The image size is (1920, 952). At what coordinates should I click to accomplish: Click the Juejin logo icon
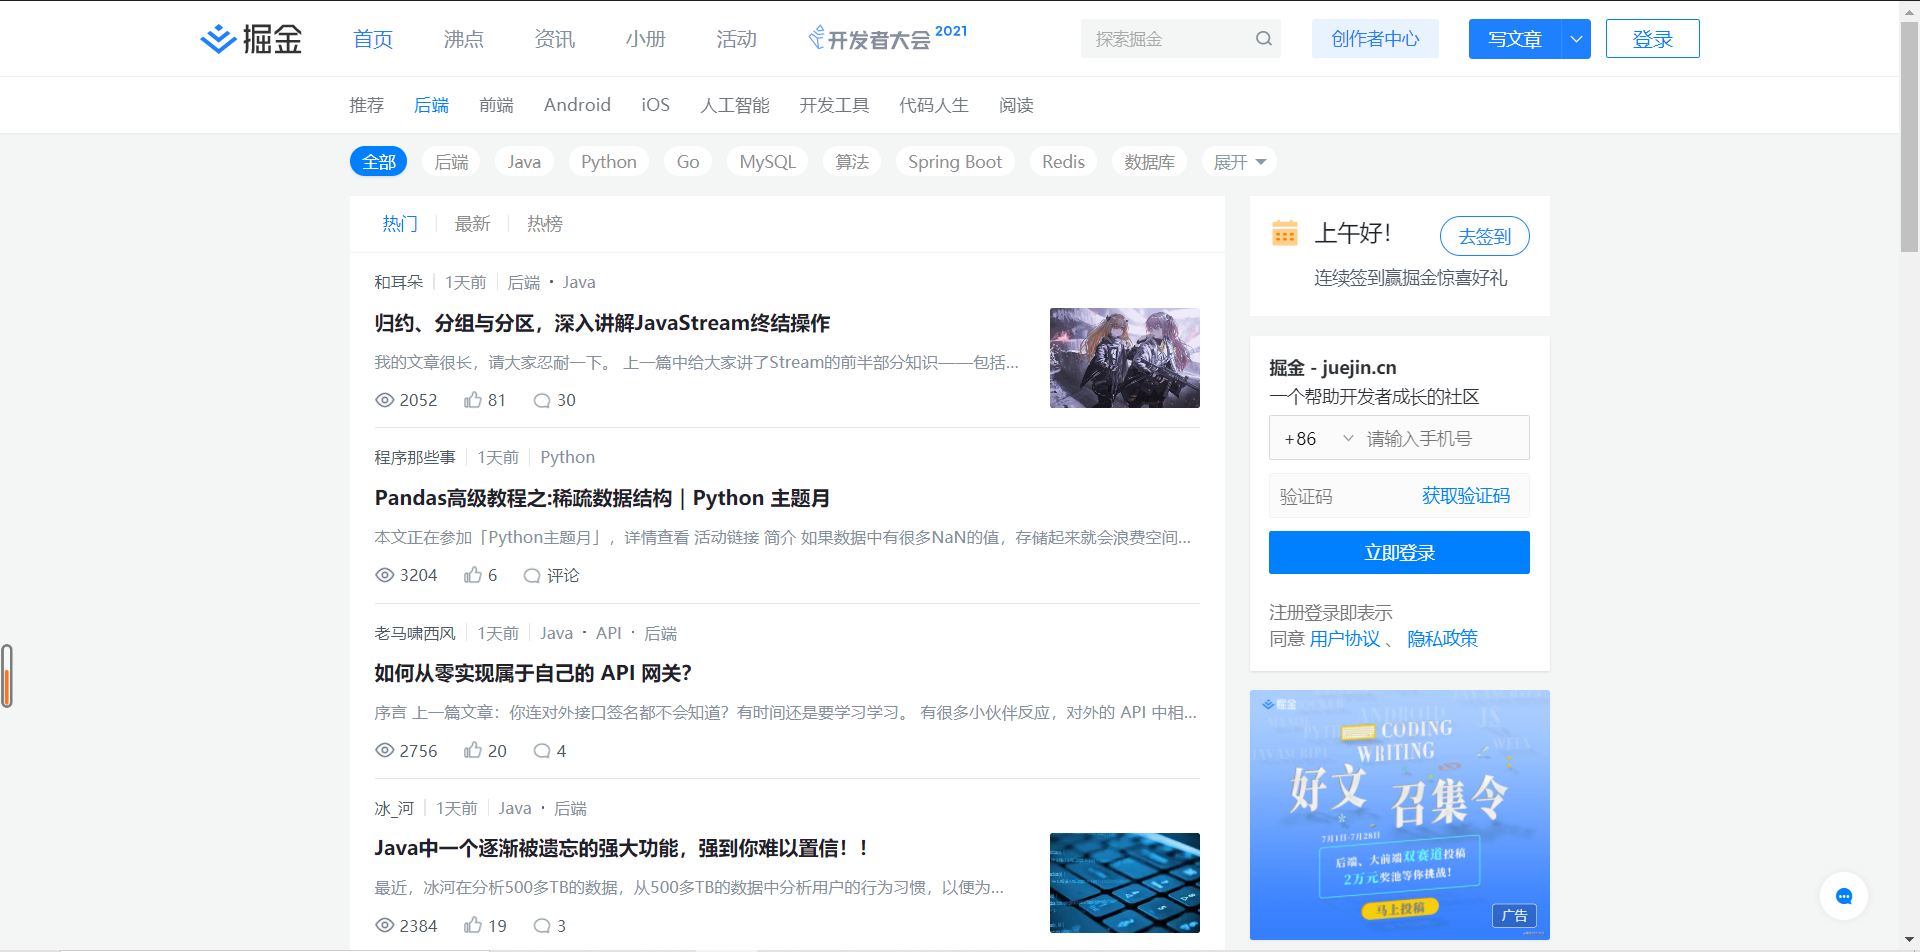tap(218, 39)
